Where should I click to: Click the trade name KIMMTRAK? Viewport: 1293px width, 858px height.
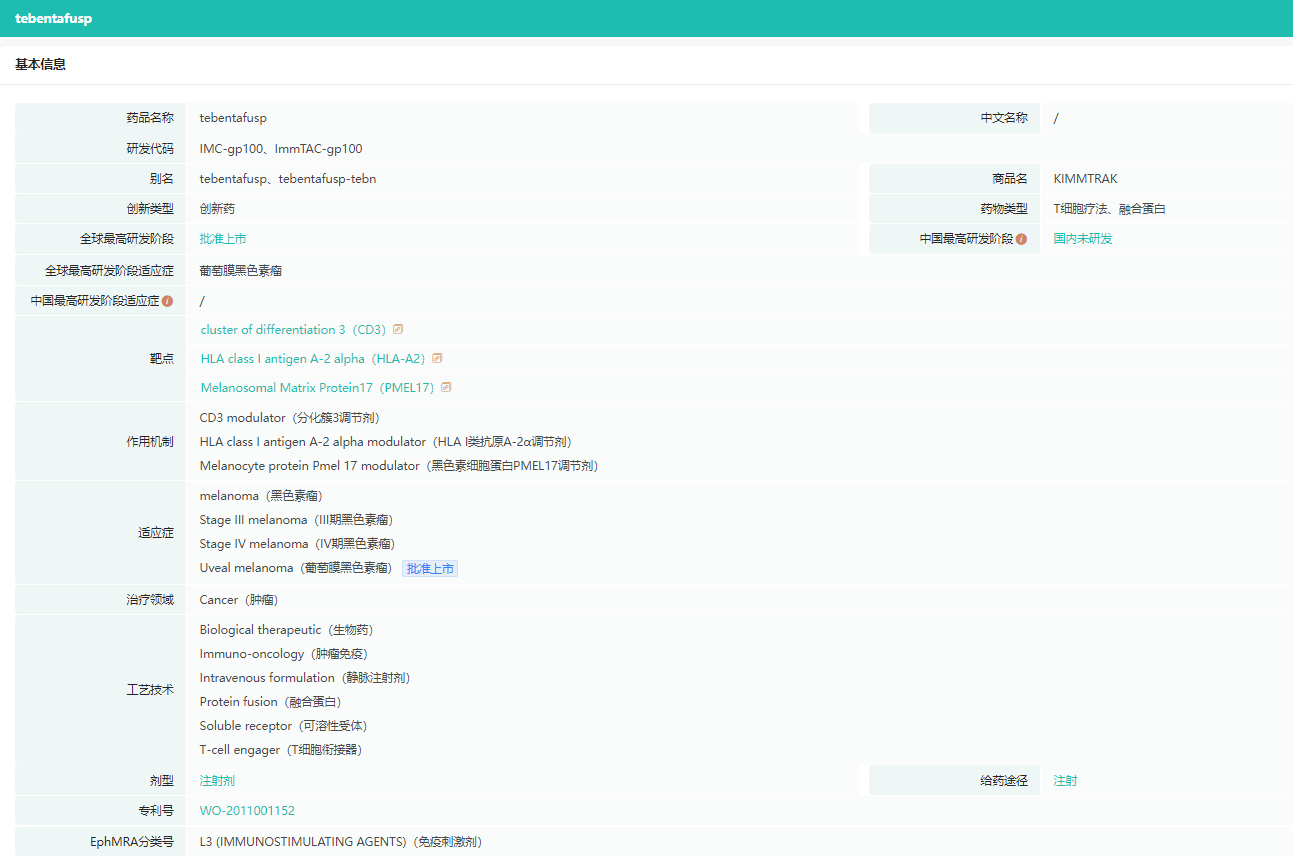(1086, 179)
